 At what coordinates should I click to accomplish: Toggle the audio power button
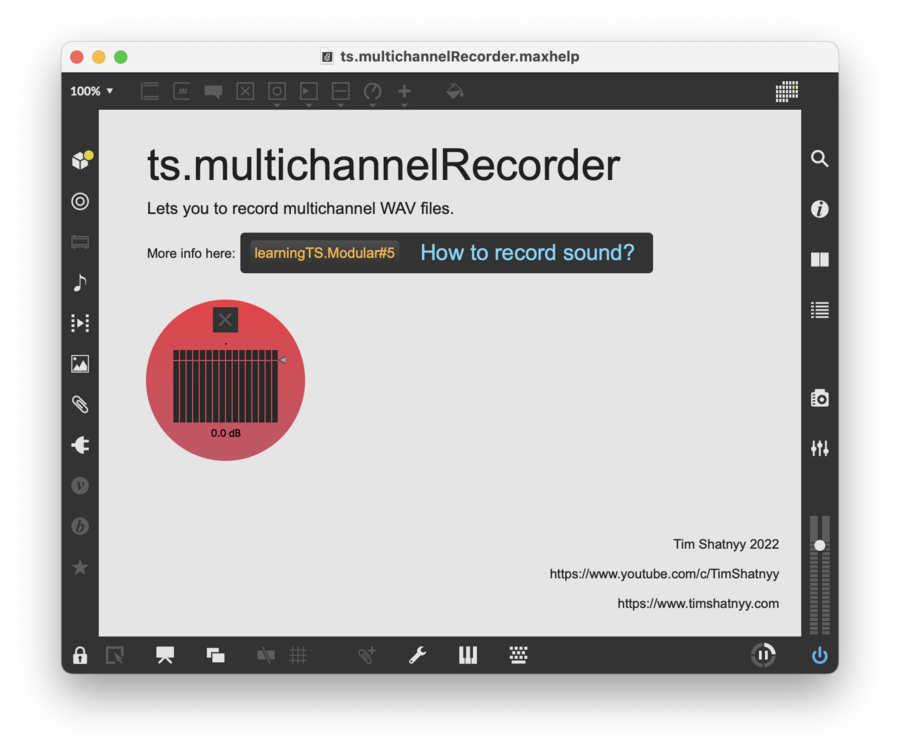[x=820, y=655]
